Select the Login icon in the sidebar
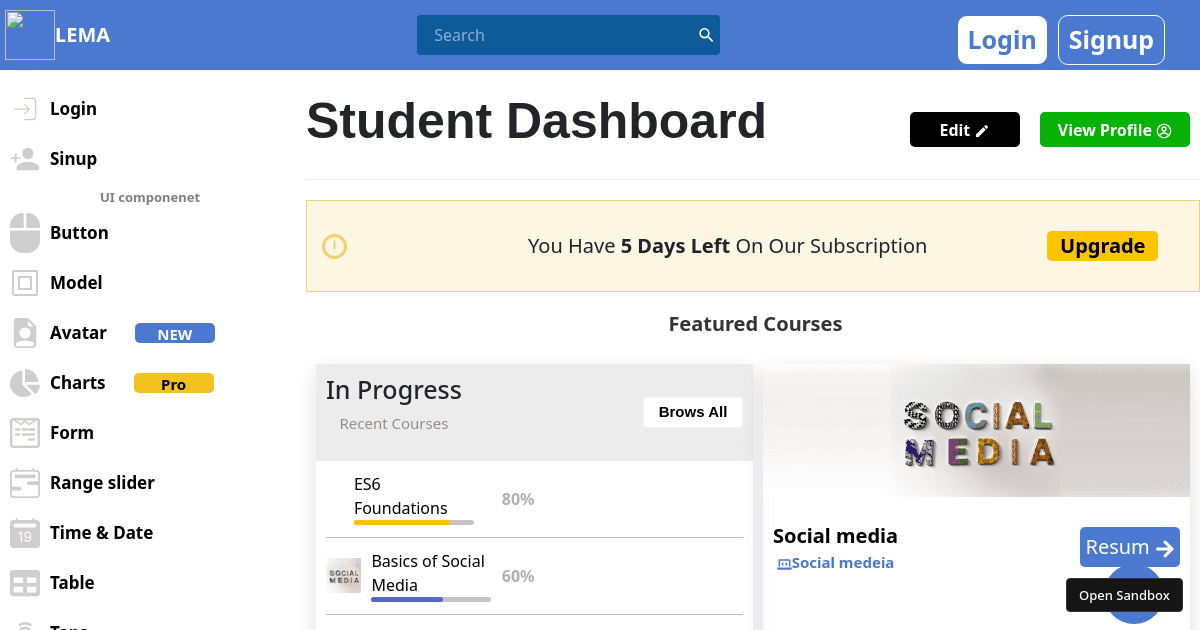The width and height of the screenshot is (1200, 630). [24, 108]
